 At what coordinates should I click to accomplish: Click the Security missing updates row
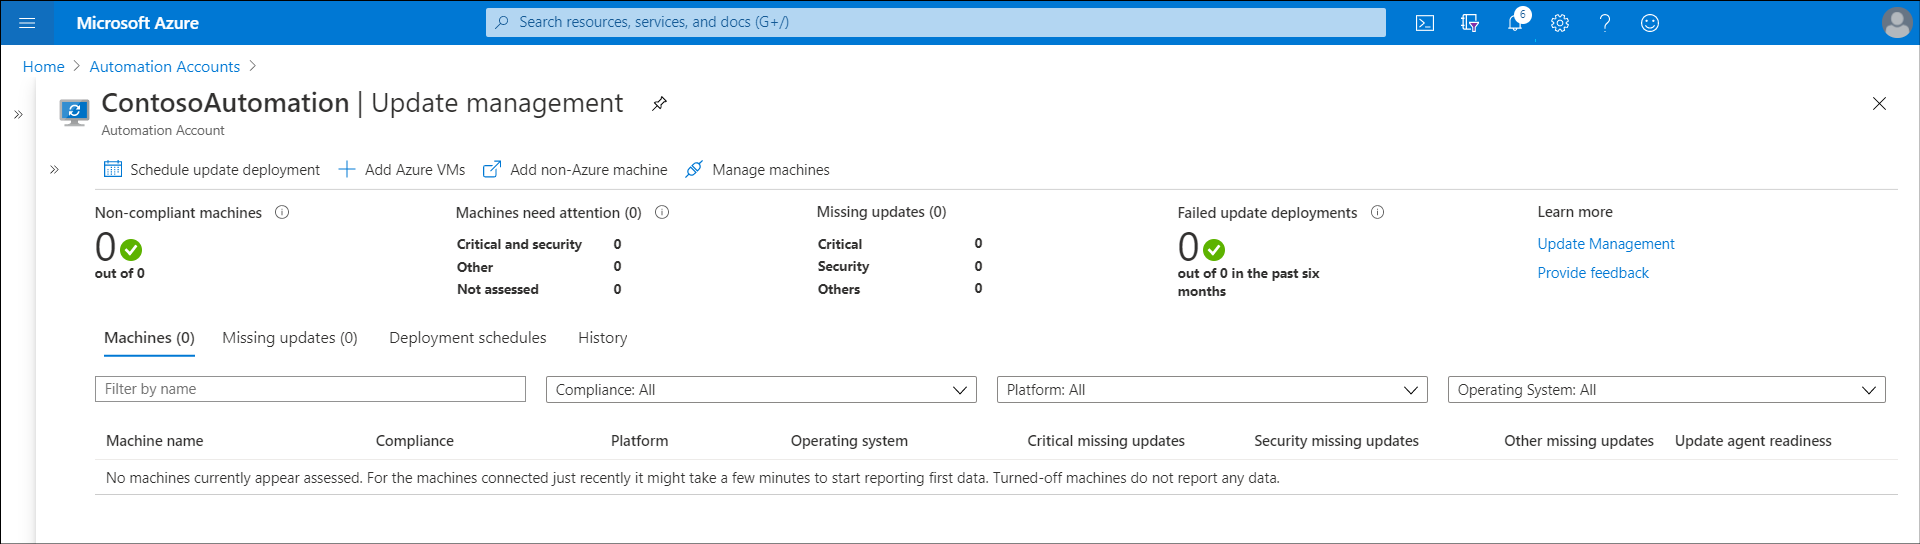pyautogui.click(x=900, y=266)
